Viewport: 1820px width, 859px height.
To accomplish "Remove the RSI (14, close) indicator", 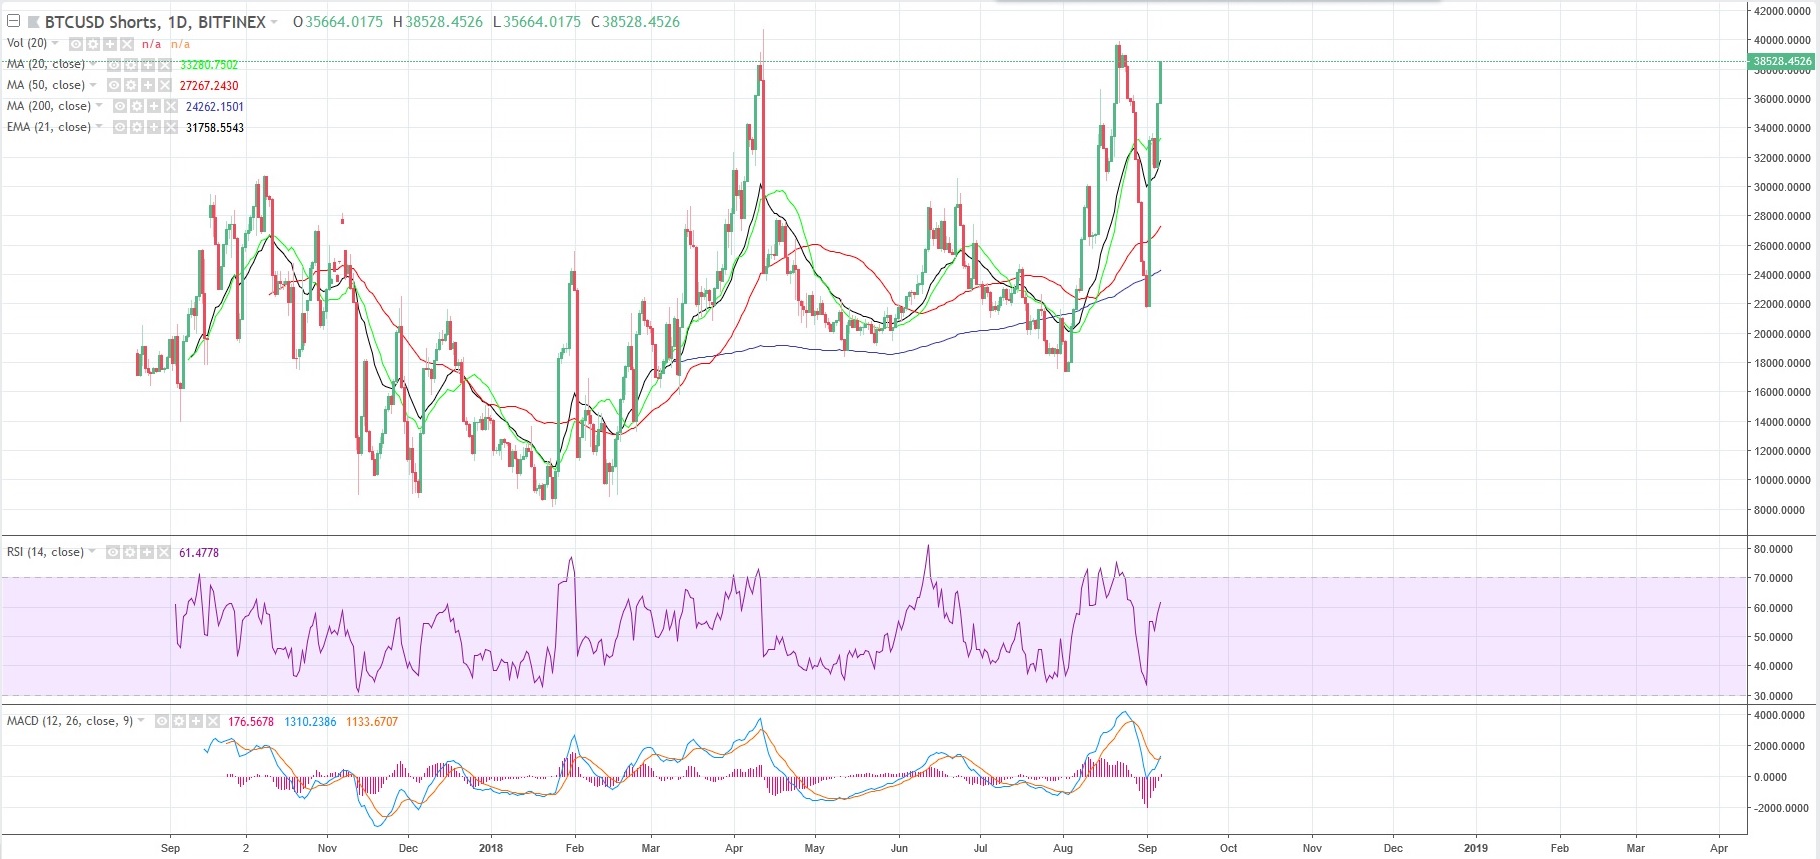I will (164, 552).
